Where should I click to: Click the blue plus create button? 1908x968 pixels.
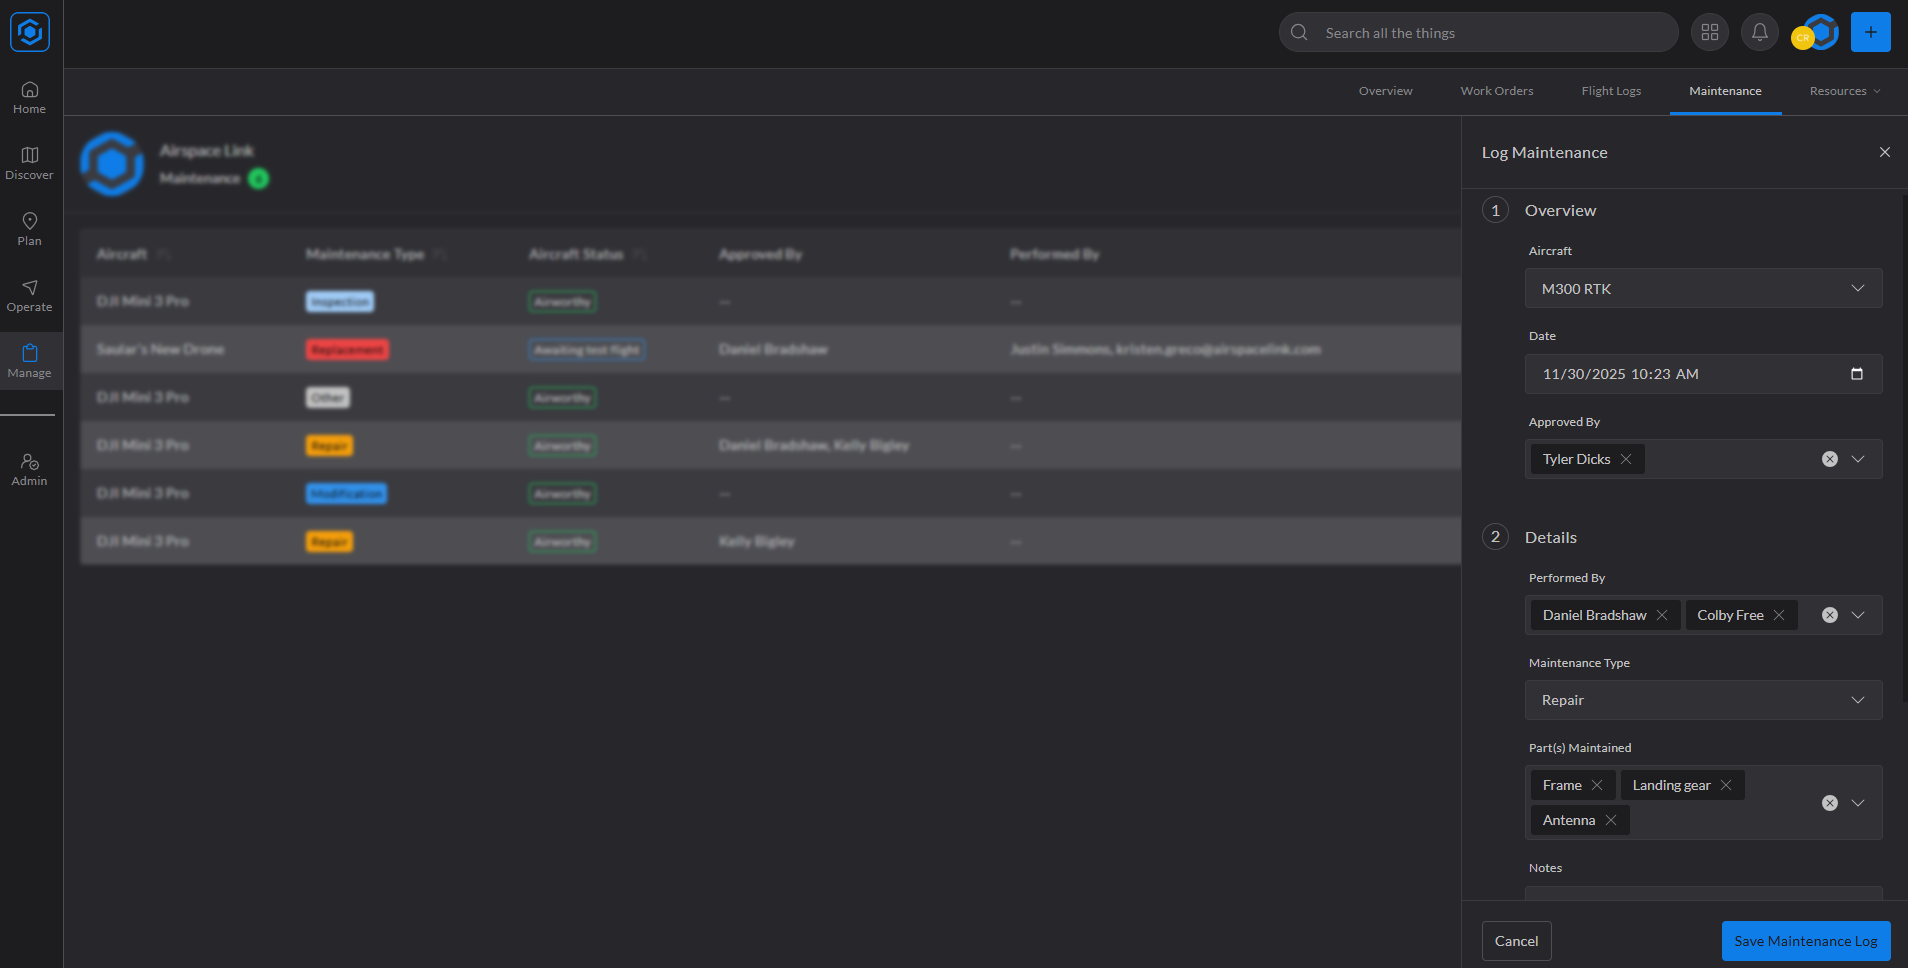tap(1870, 32)
